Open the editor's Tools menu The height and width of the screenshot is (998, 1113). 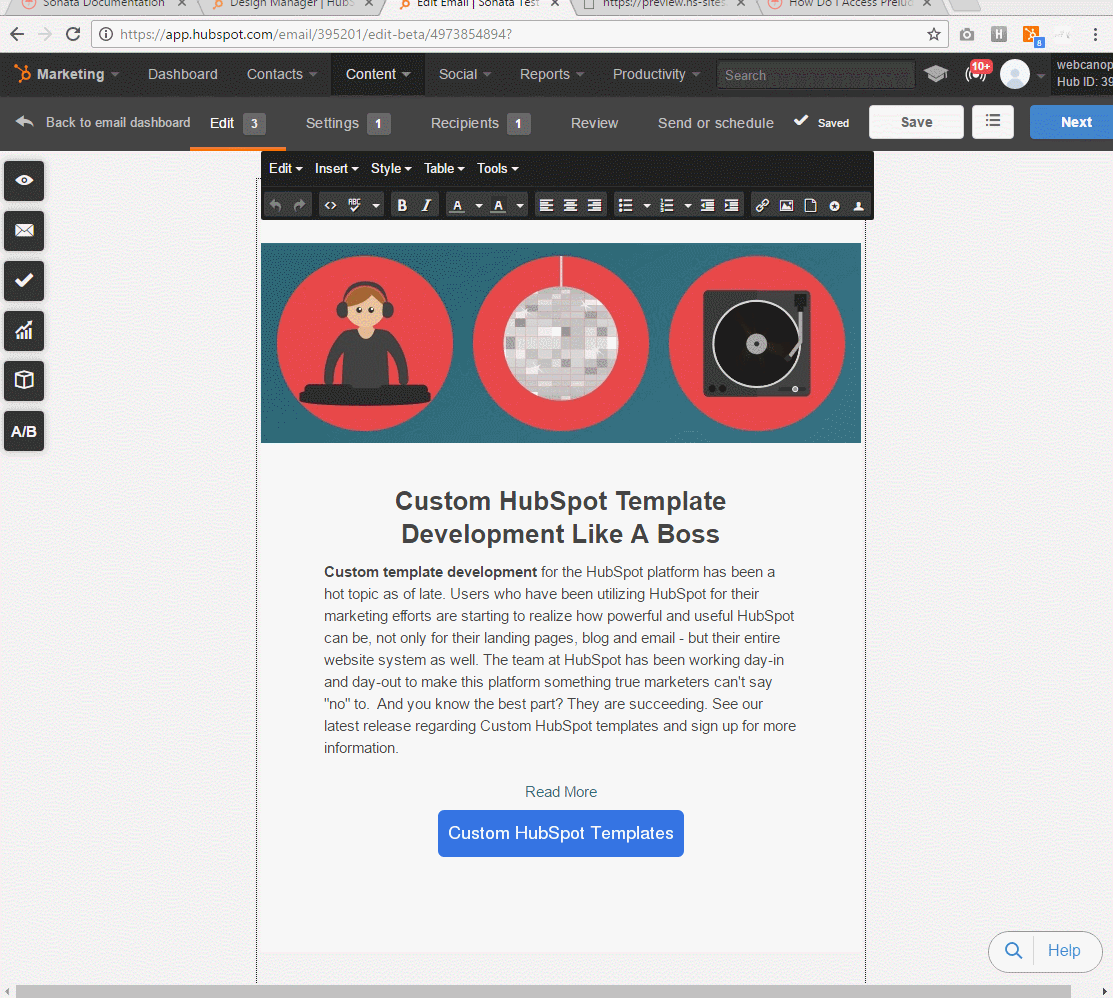point(498,168)
